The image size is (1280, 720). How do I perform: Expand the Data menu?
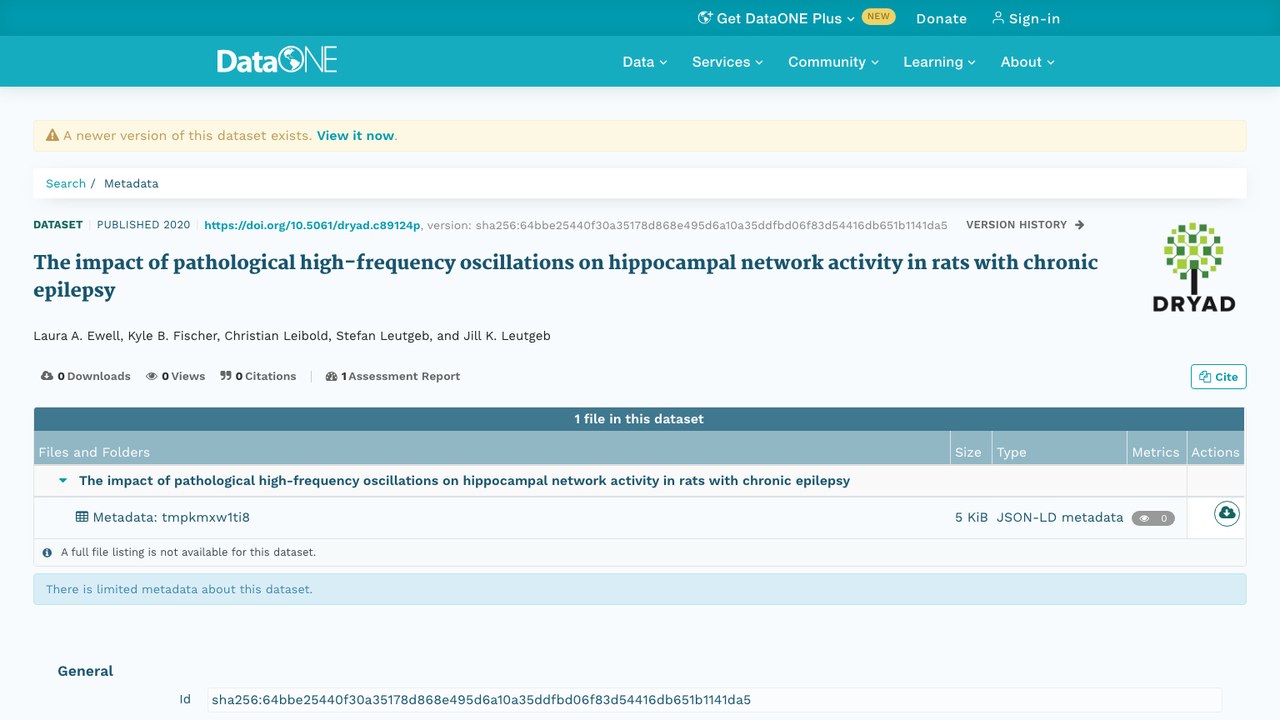(645, 62)
